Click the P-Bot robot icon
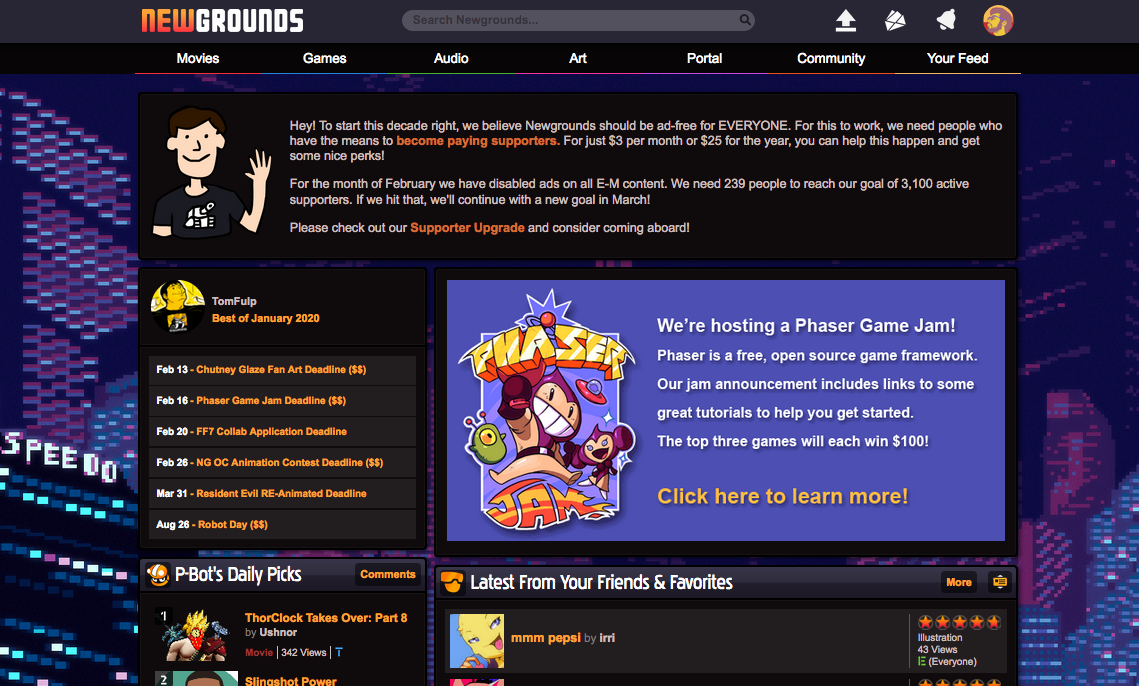The image size is (1139, 686). (158, 575)
